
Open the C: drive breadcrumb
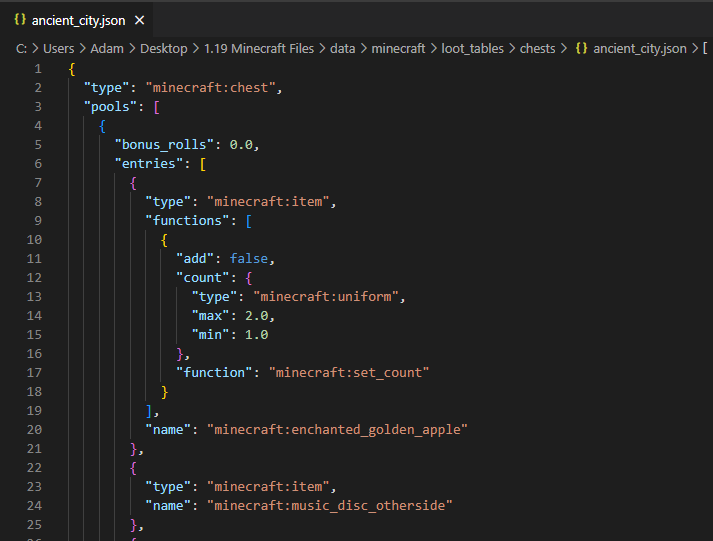(20, 48)
